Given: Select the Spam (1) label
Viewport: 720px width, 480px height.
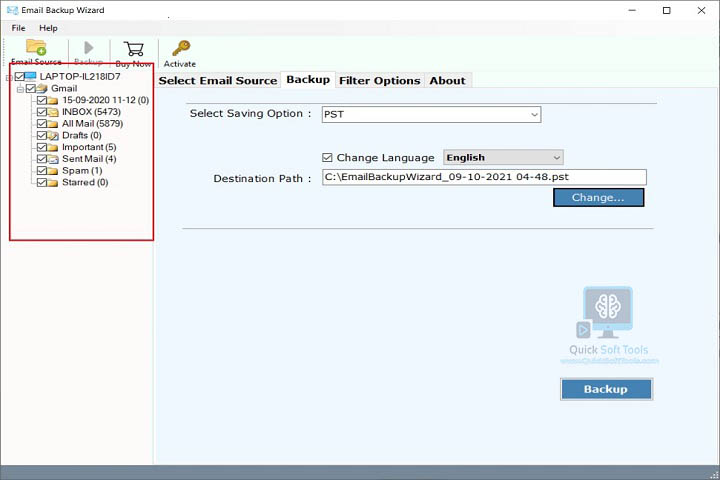Looking at the screenshot, I should 82,170.
